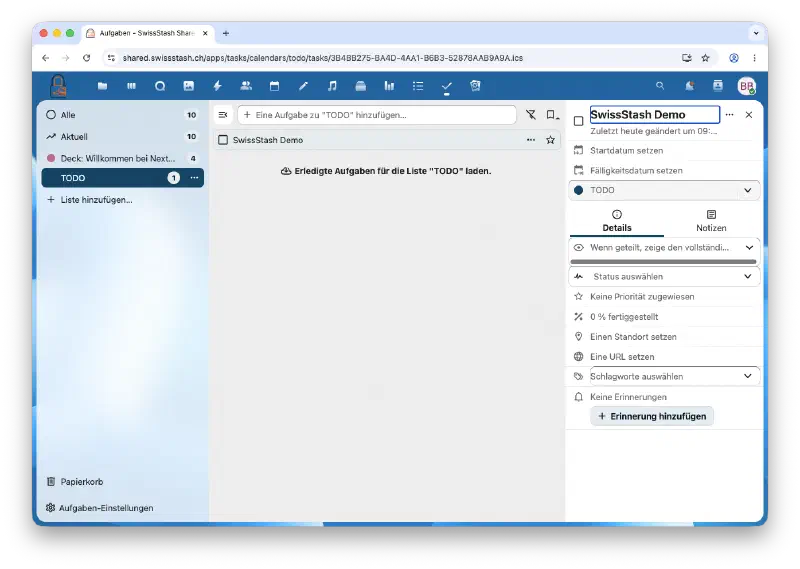This screenshot has width=800, height=569.
Task: Click 0 % fertiggestellt
Action: (x=664, y=317)
